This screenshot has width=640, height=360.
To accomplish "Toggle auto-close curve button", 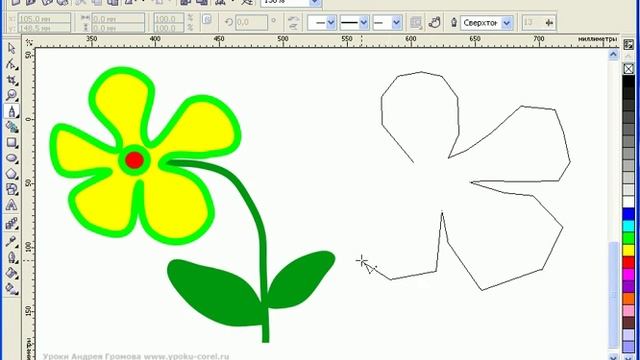I will [x=416, y=22].
